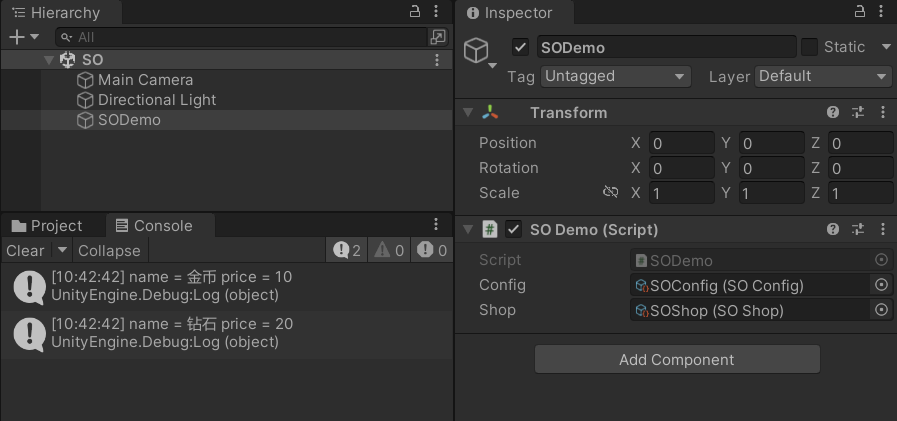Click Scale X field
Viewport: 897px width, 421px height.
tap(682, 193)
